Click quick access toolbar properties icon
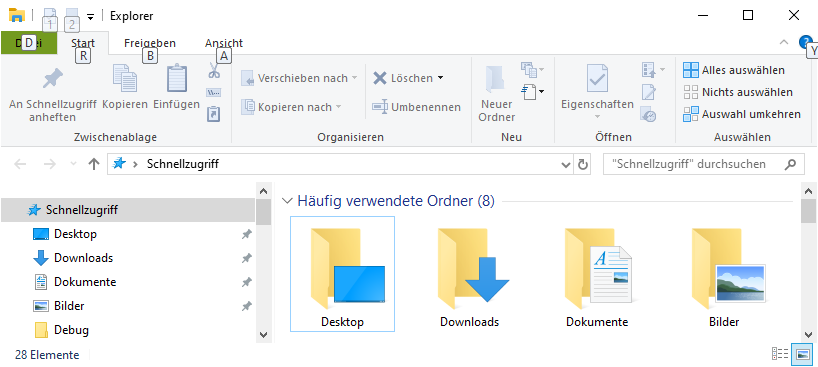 [x=49, y=15]
